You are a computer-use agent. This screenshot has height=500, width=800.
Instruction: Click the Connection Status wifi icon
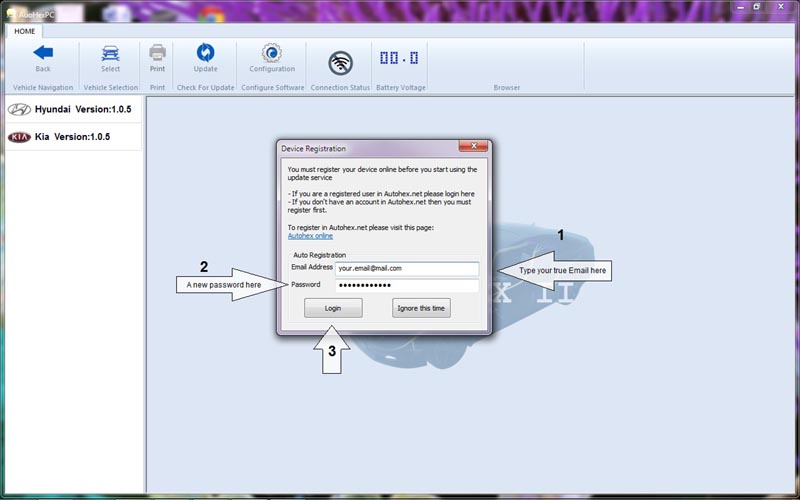click(340, 64)
